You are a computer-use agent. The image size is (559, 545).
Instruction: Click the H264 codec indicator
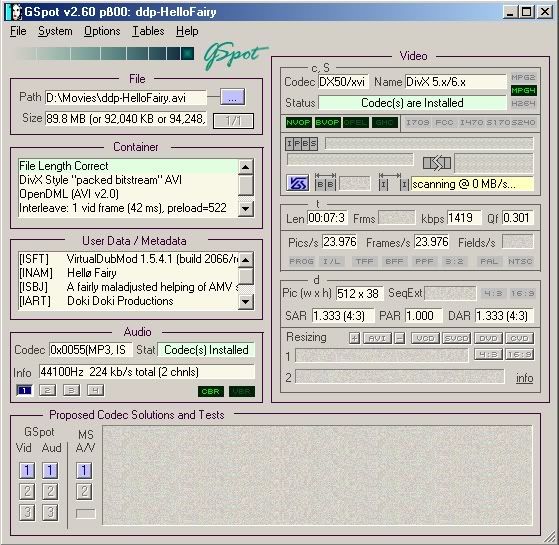(x=523, y=104)
